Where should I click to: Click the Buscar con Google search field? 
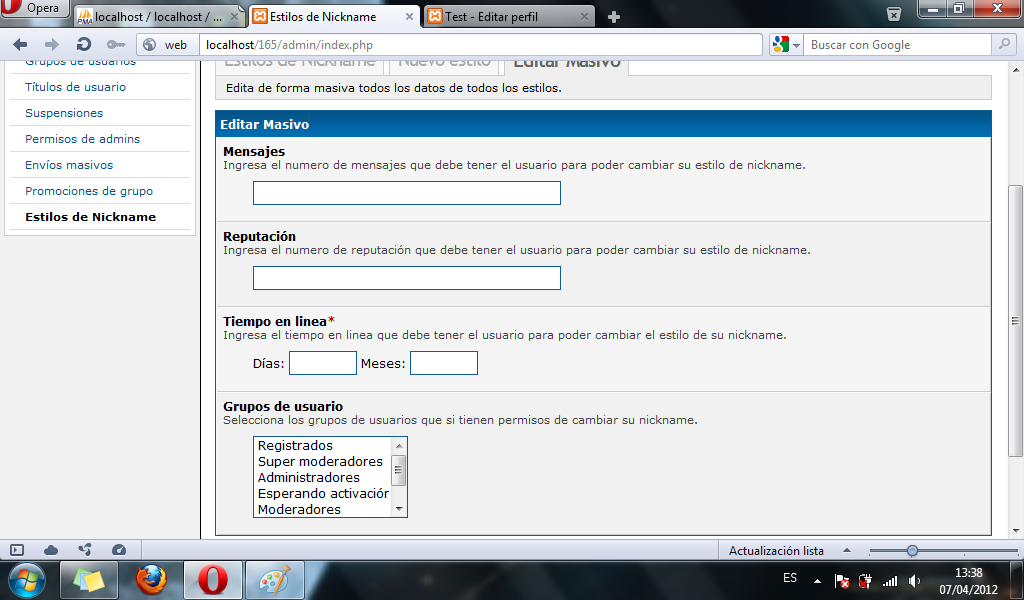(x=897, y=45)
